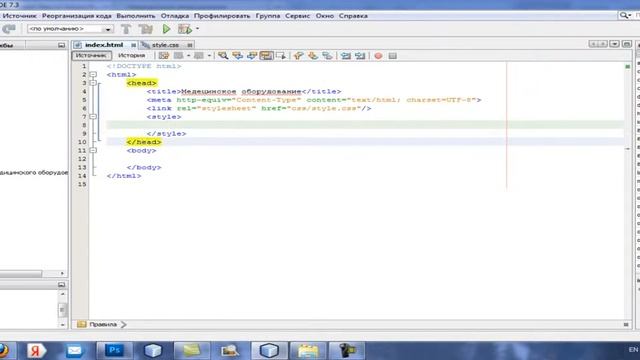Screen dimensions: 640x360
Task: Open file explorer folder in taskbar
Action: click(x=308, y=351)
